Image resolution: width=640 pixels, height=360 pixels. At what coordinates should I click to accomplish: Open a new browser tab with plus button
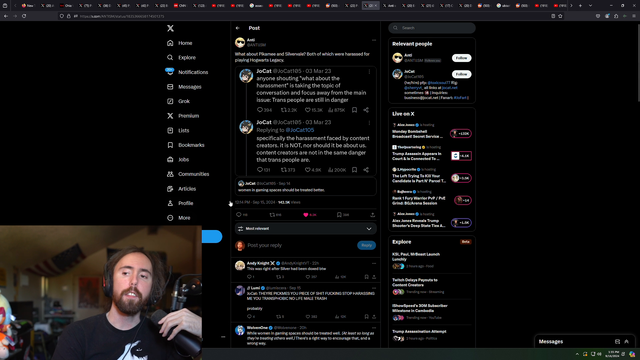[580, 6]
